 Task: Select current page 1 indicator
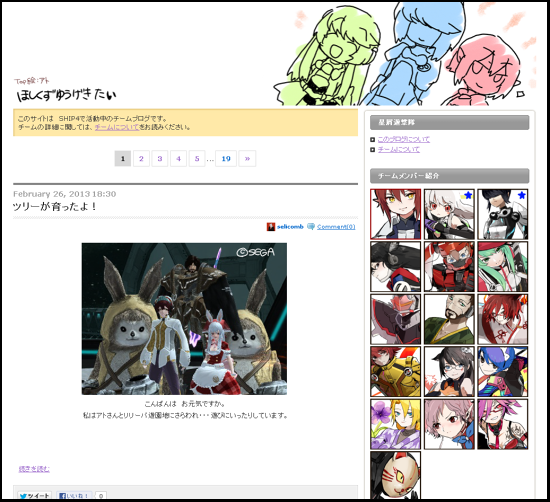[123, 159]
